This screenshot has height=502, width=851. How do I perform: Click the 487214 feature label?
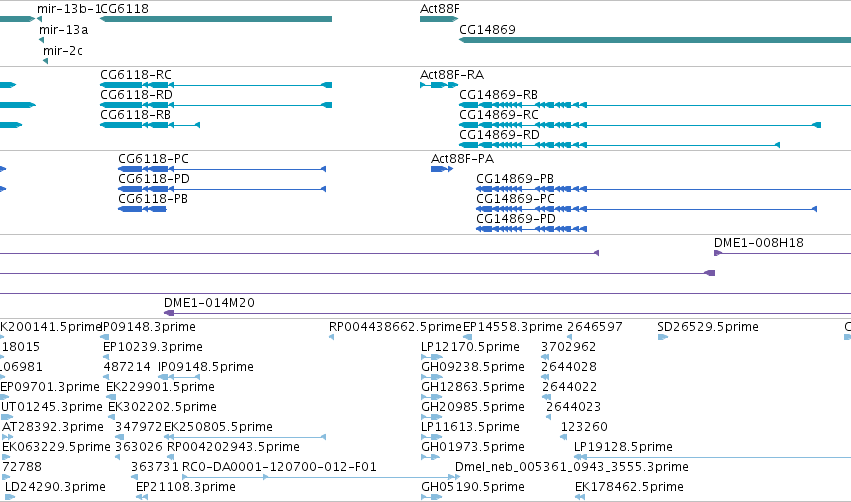pos(127,367)
